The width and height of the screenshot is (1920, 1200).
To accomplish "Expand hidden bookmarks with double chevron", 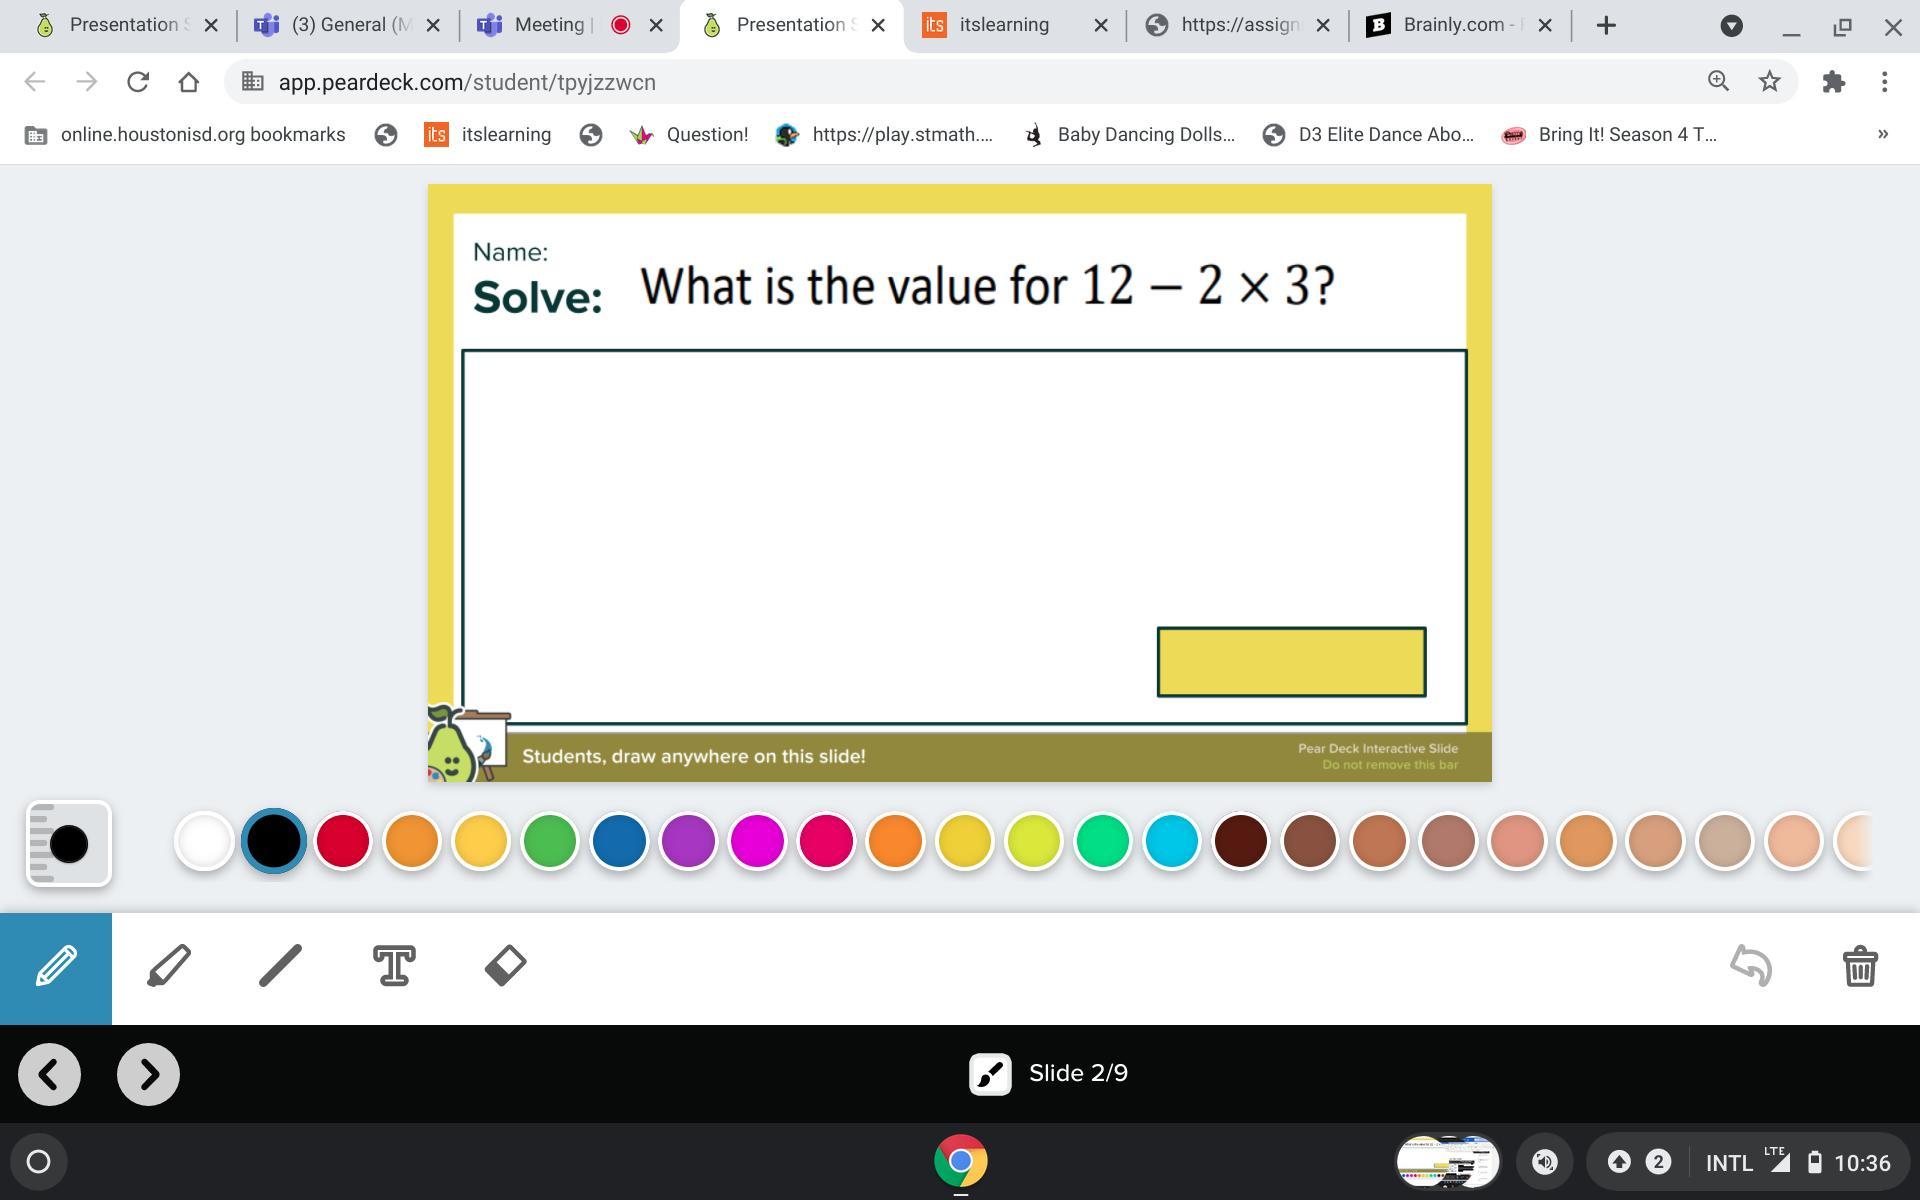I will point(1882,134).
